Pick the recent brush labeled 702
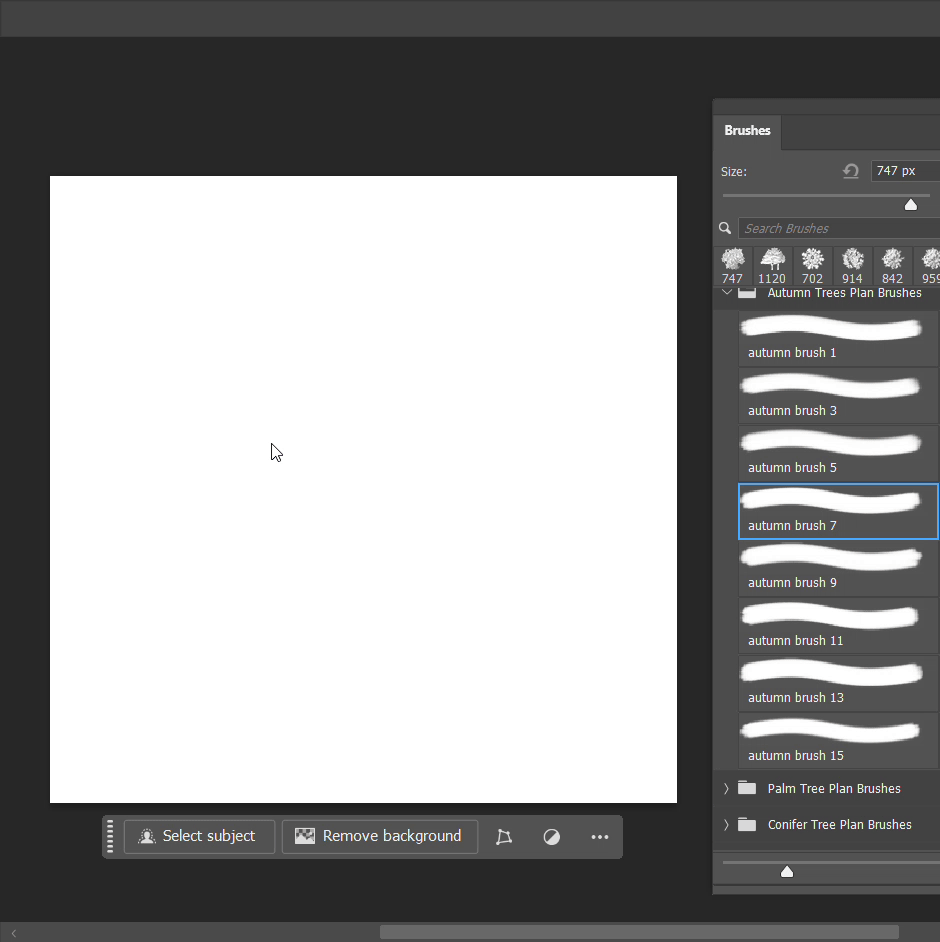The height and width of the screenshot is (942, 940). click(812, 266)
